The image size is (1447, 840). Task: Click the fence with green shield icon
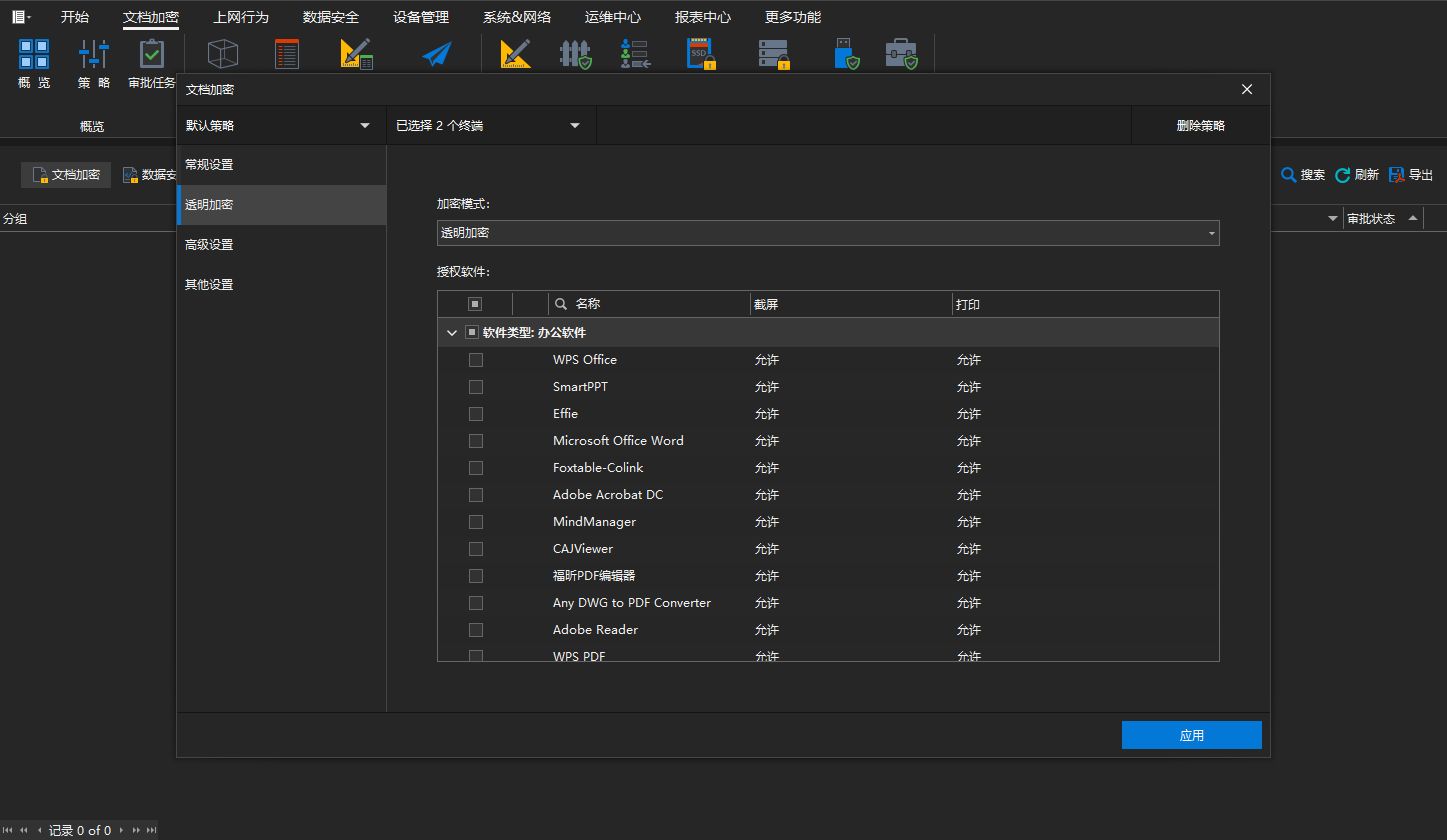[x=575, y=54]
